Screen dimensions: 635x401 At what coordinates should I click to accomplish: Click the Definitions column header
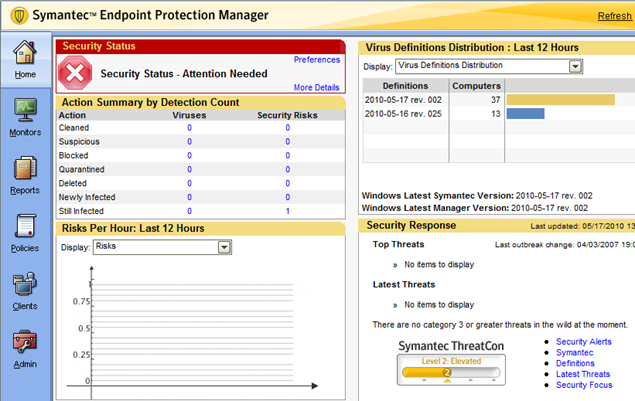pos(405,86)
